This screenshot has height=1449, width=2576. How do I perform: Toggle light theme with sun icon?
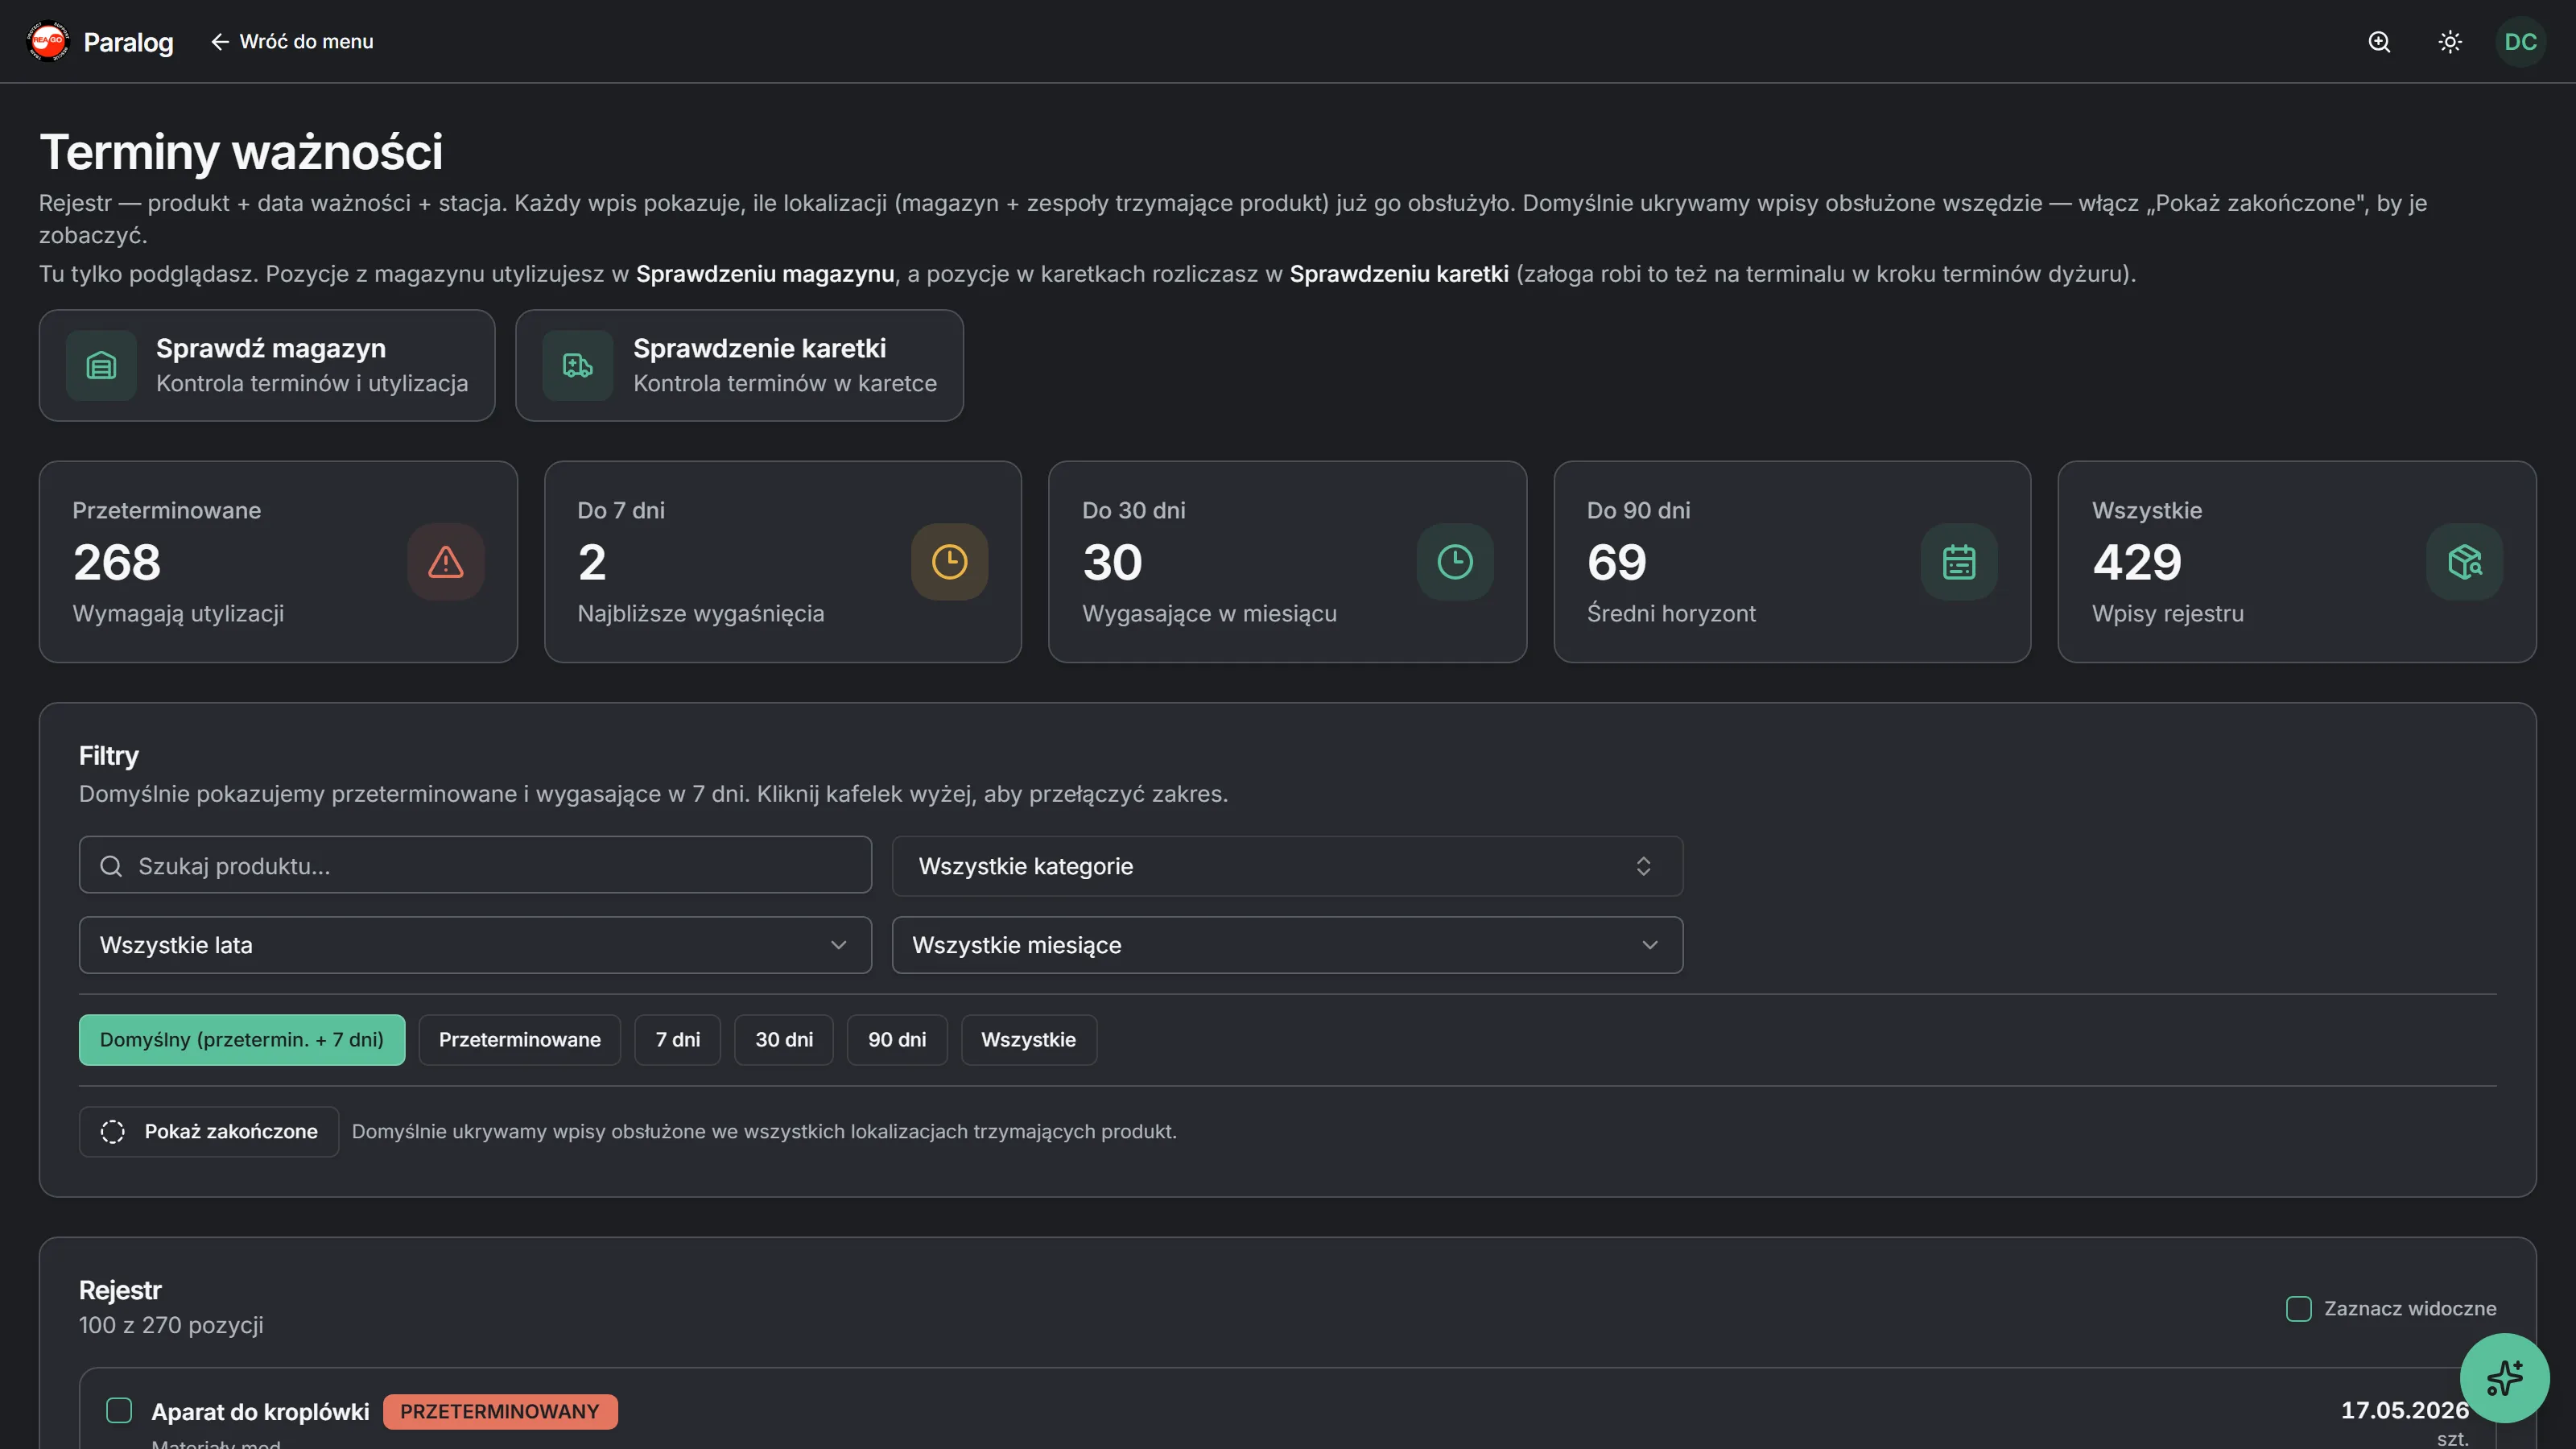coord(2450,41)
